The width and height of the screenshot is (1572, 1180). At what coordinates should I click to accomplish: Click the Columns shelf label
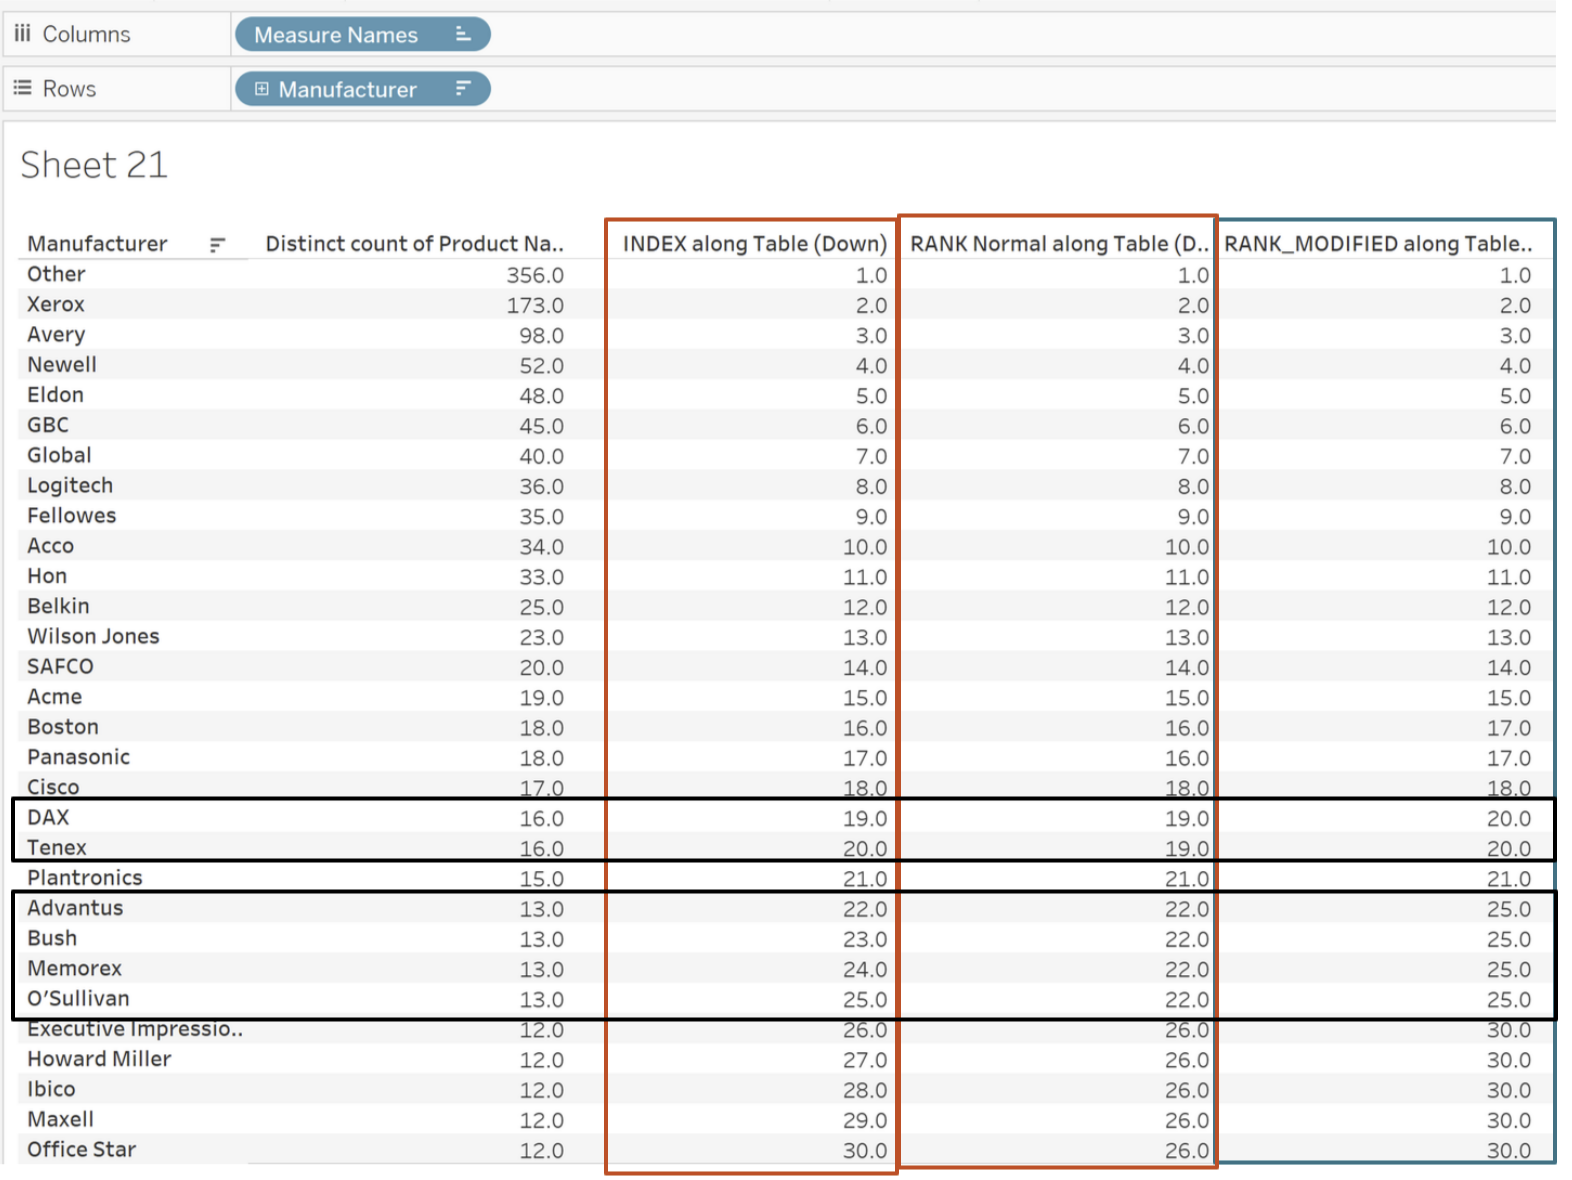86,34
